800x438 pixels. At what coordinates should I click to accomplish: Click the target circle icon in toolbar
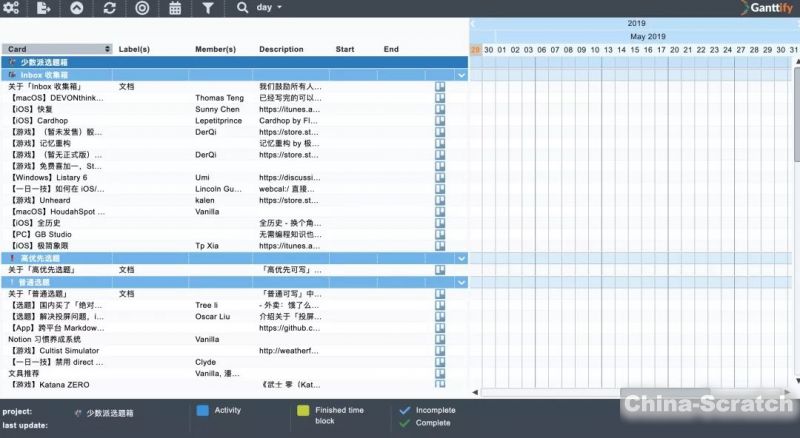coord(142,8)
